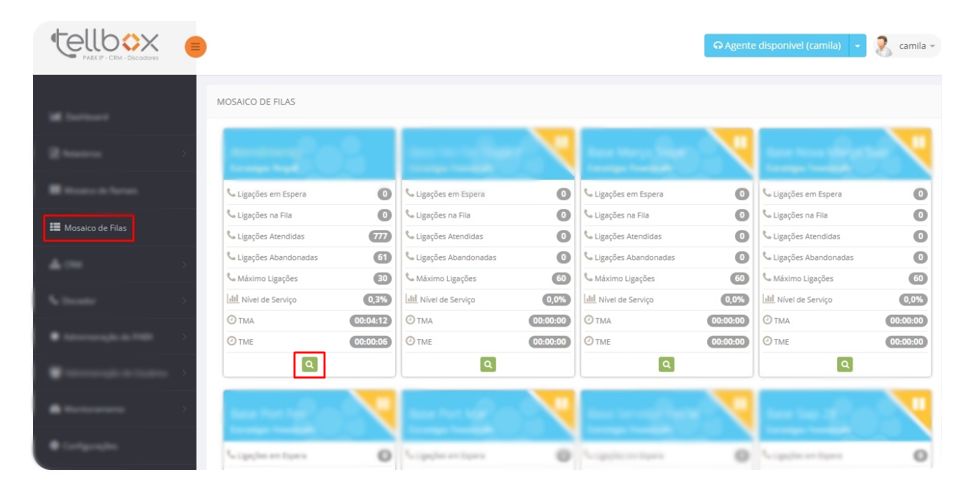This screenshot has width=968, height=495.
Task: Toggle pause on fourth queue card
Action: pyautogui.click(x=918, y=142)
